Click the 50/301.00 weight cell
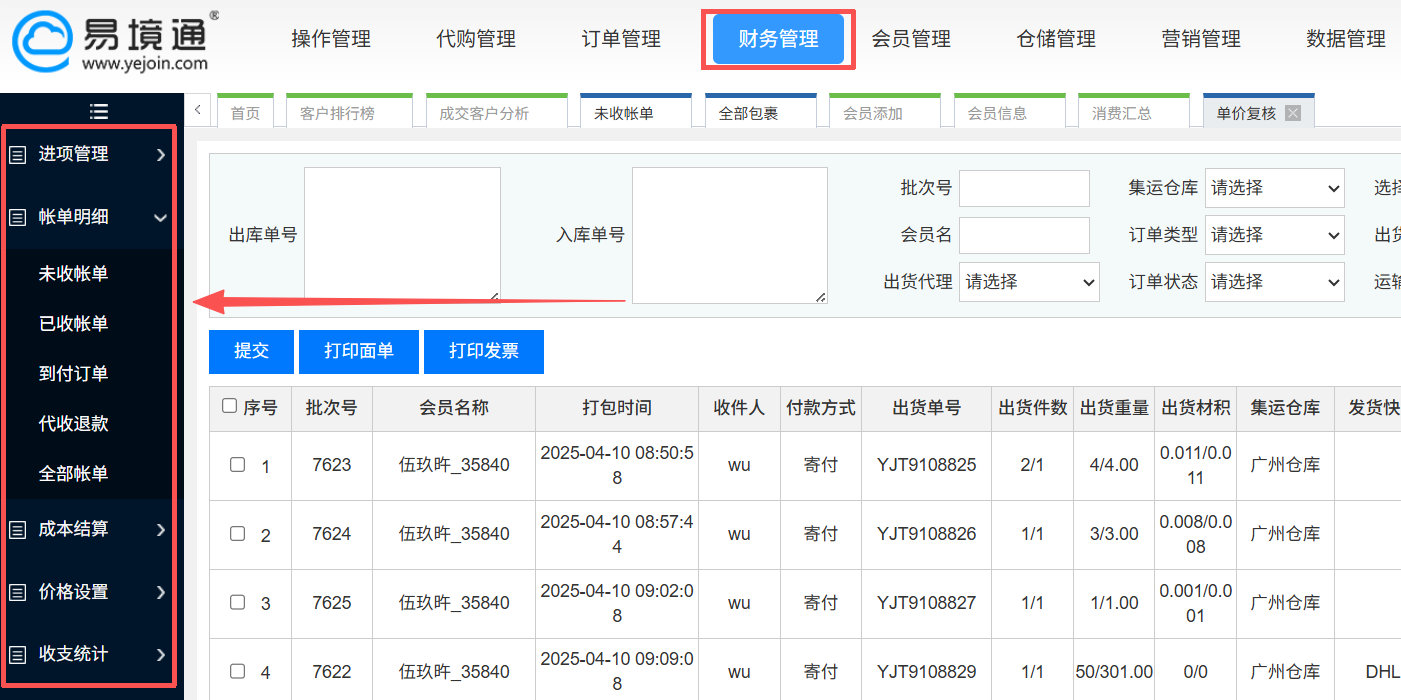This screenshot has height=700, width=1401. coord(1114,672)
